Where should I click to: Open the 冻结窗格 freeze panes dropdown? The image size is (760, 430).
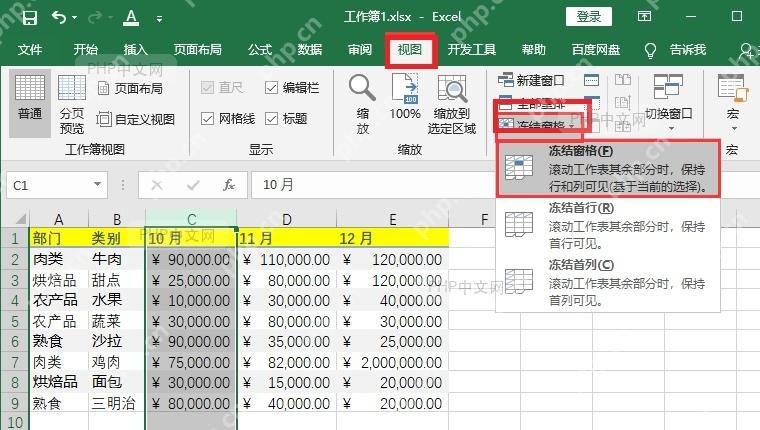[x=537, y=125]
